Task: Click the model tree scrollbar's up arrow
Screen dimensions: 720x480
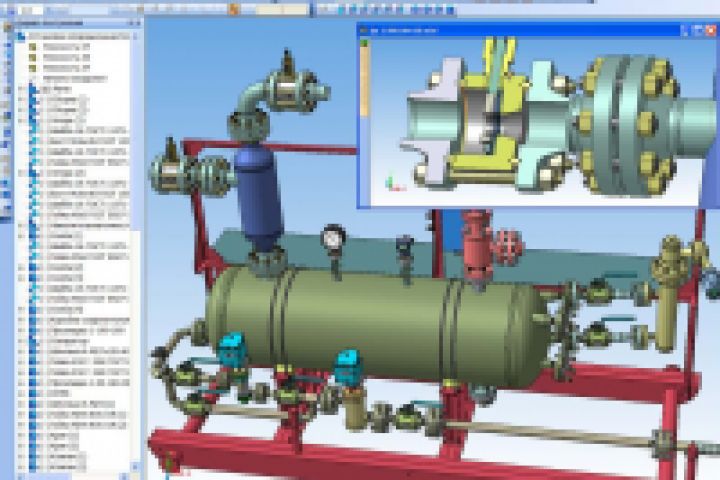Action: point(135,36)
